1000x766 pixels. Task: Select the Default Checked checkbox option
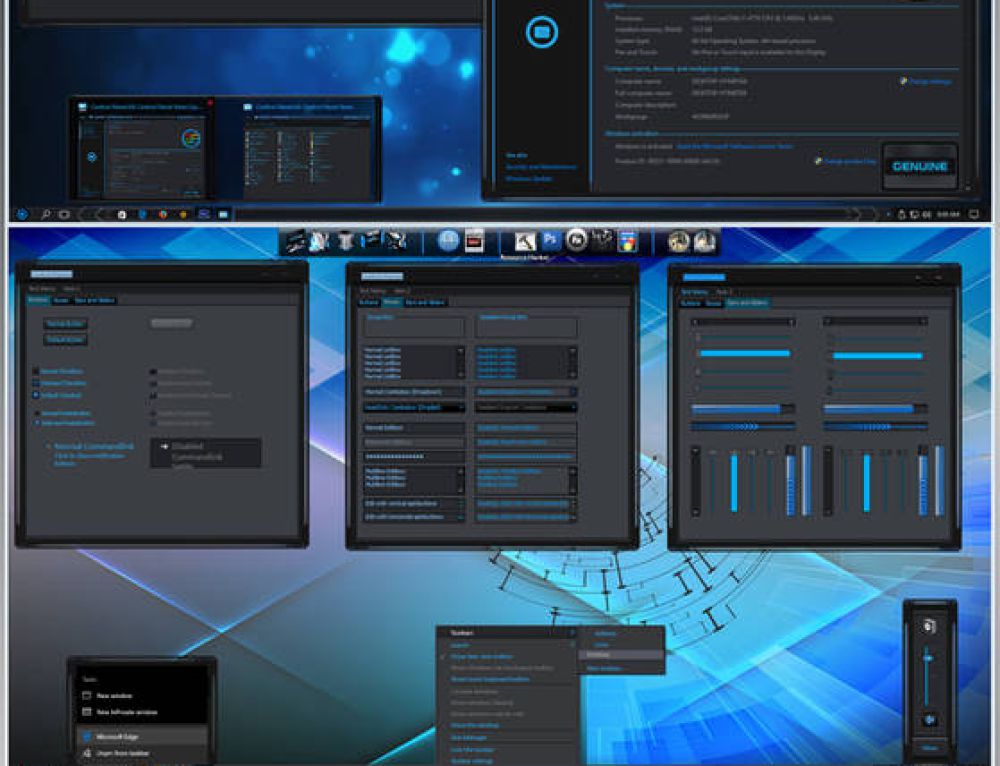36,395
